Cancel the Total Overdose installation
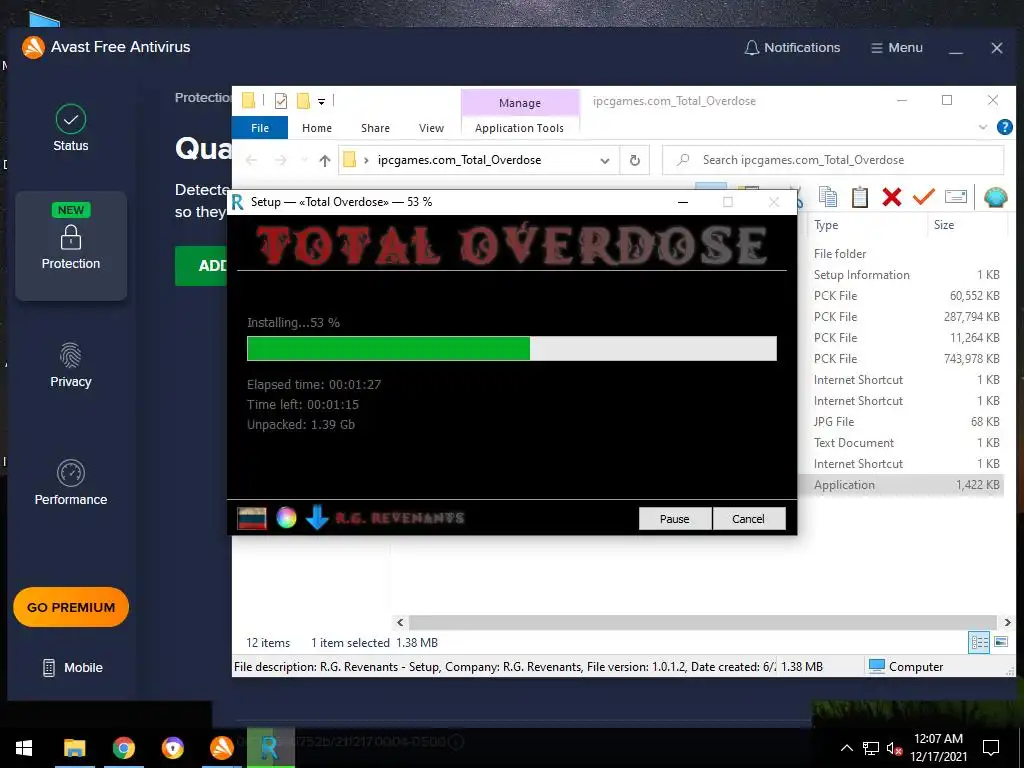The image size is (1024, 768). tap(748, 519)
